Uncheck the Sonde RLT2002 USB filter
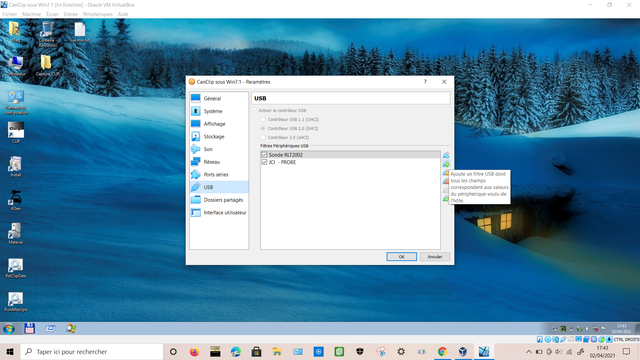Image resolution: width=640 pixels, height=360 pixels. tap(264, 155)
